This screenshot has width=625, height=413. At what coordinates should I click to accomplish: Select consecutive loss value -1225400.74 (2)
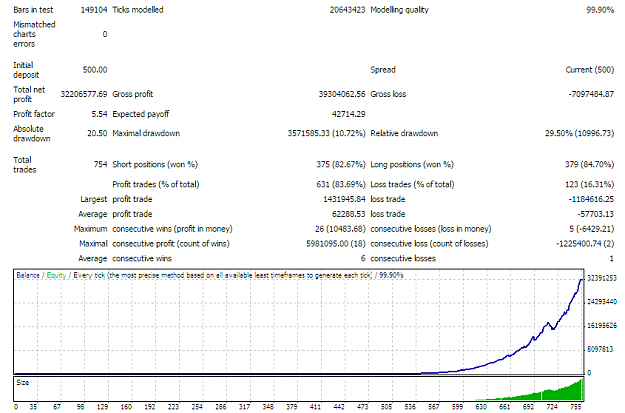[585, 244]
